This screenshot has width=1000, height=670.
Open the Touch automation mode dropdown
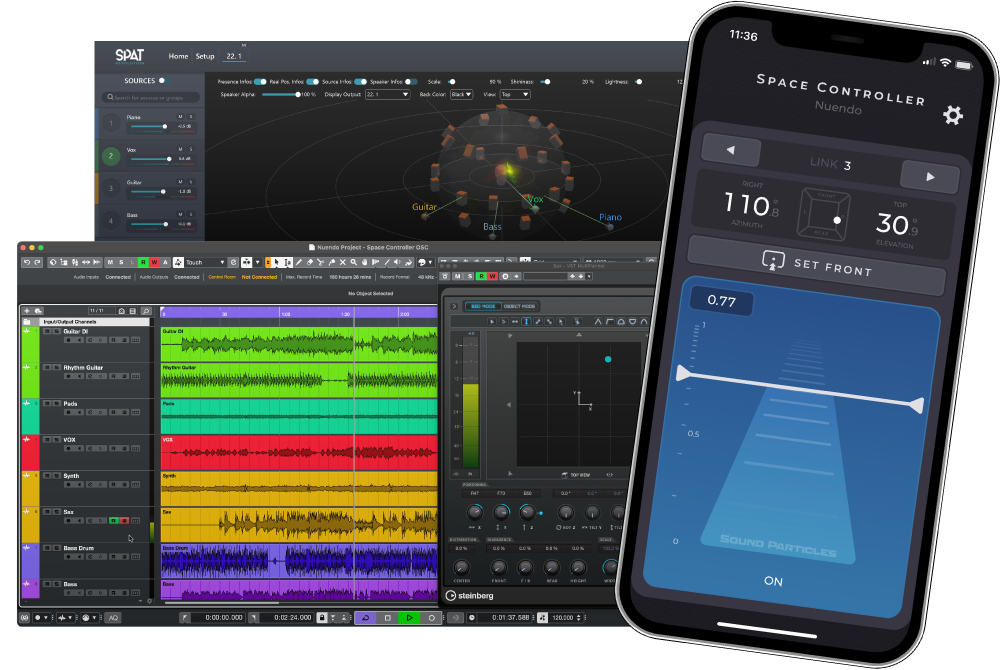point(205,262)
